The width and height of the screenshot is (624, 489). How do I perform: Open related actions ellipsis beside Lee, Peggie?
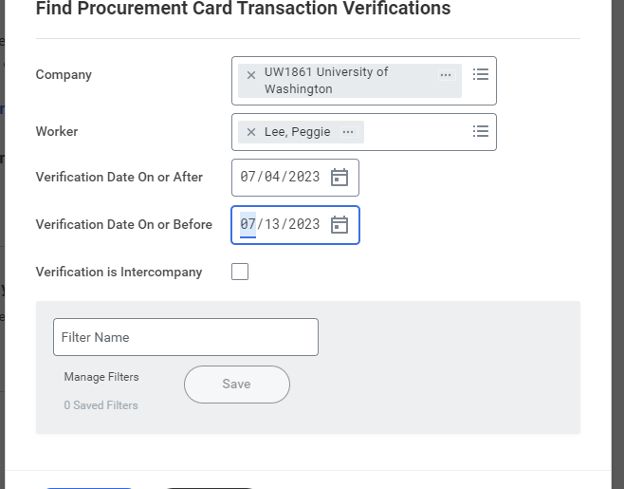(348, 132)
